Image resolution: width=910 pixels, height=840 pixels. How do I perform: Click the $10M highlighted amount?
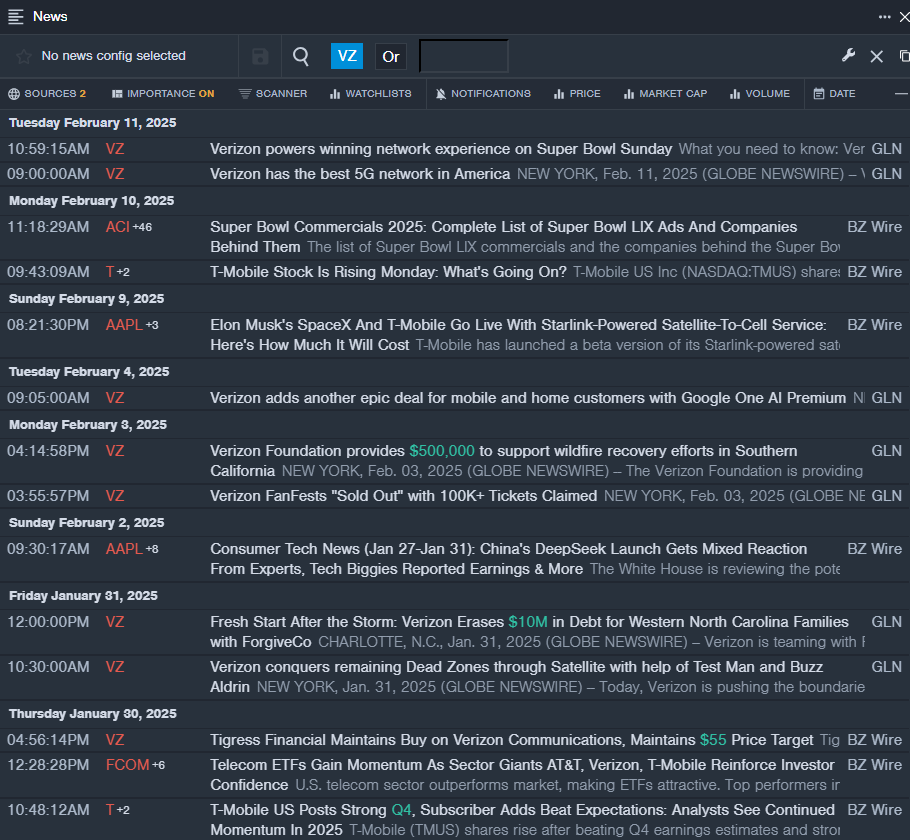click(528, 622)
